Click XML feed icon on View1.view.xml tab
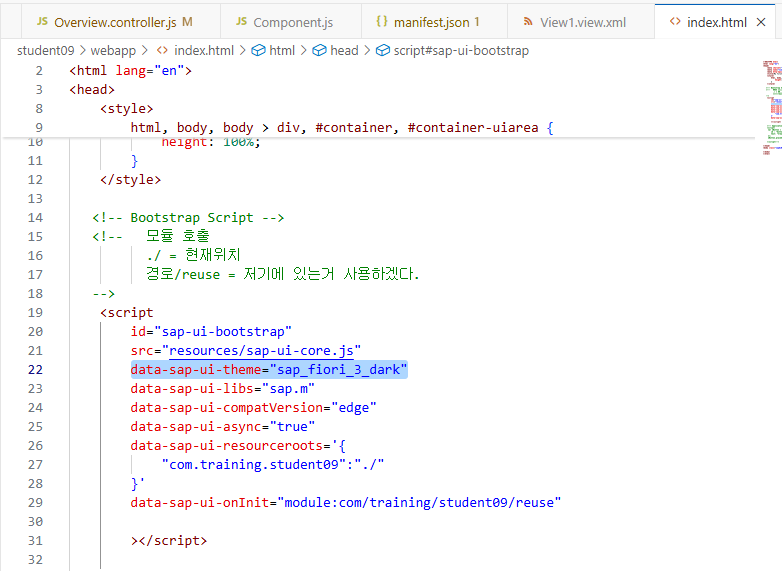Viewport: 782px width, 571px height. [x=528, y=21]
